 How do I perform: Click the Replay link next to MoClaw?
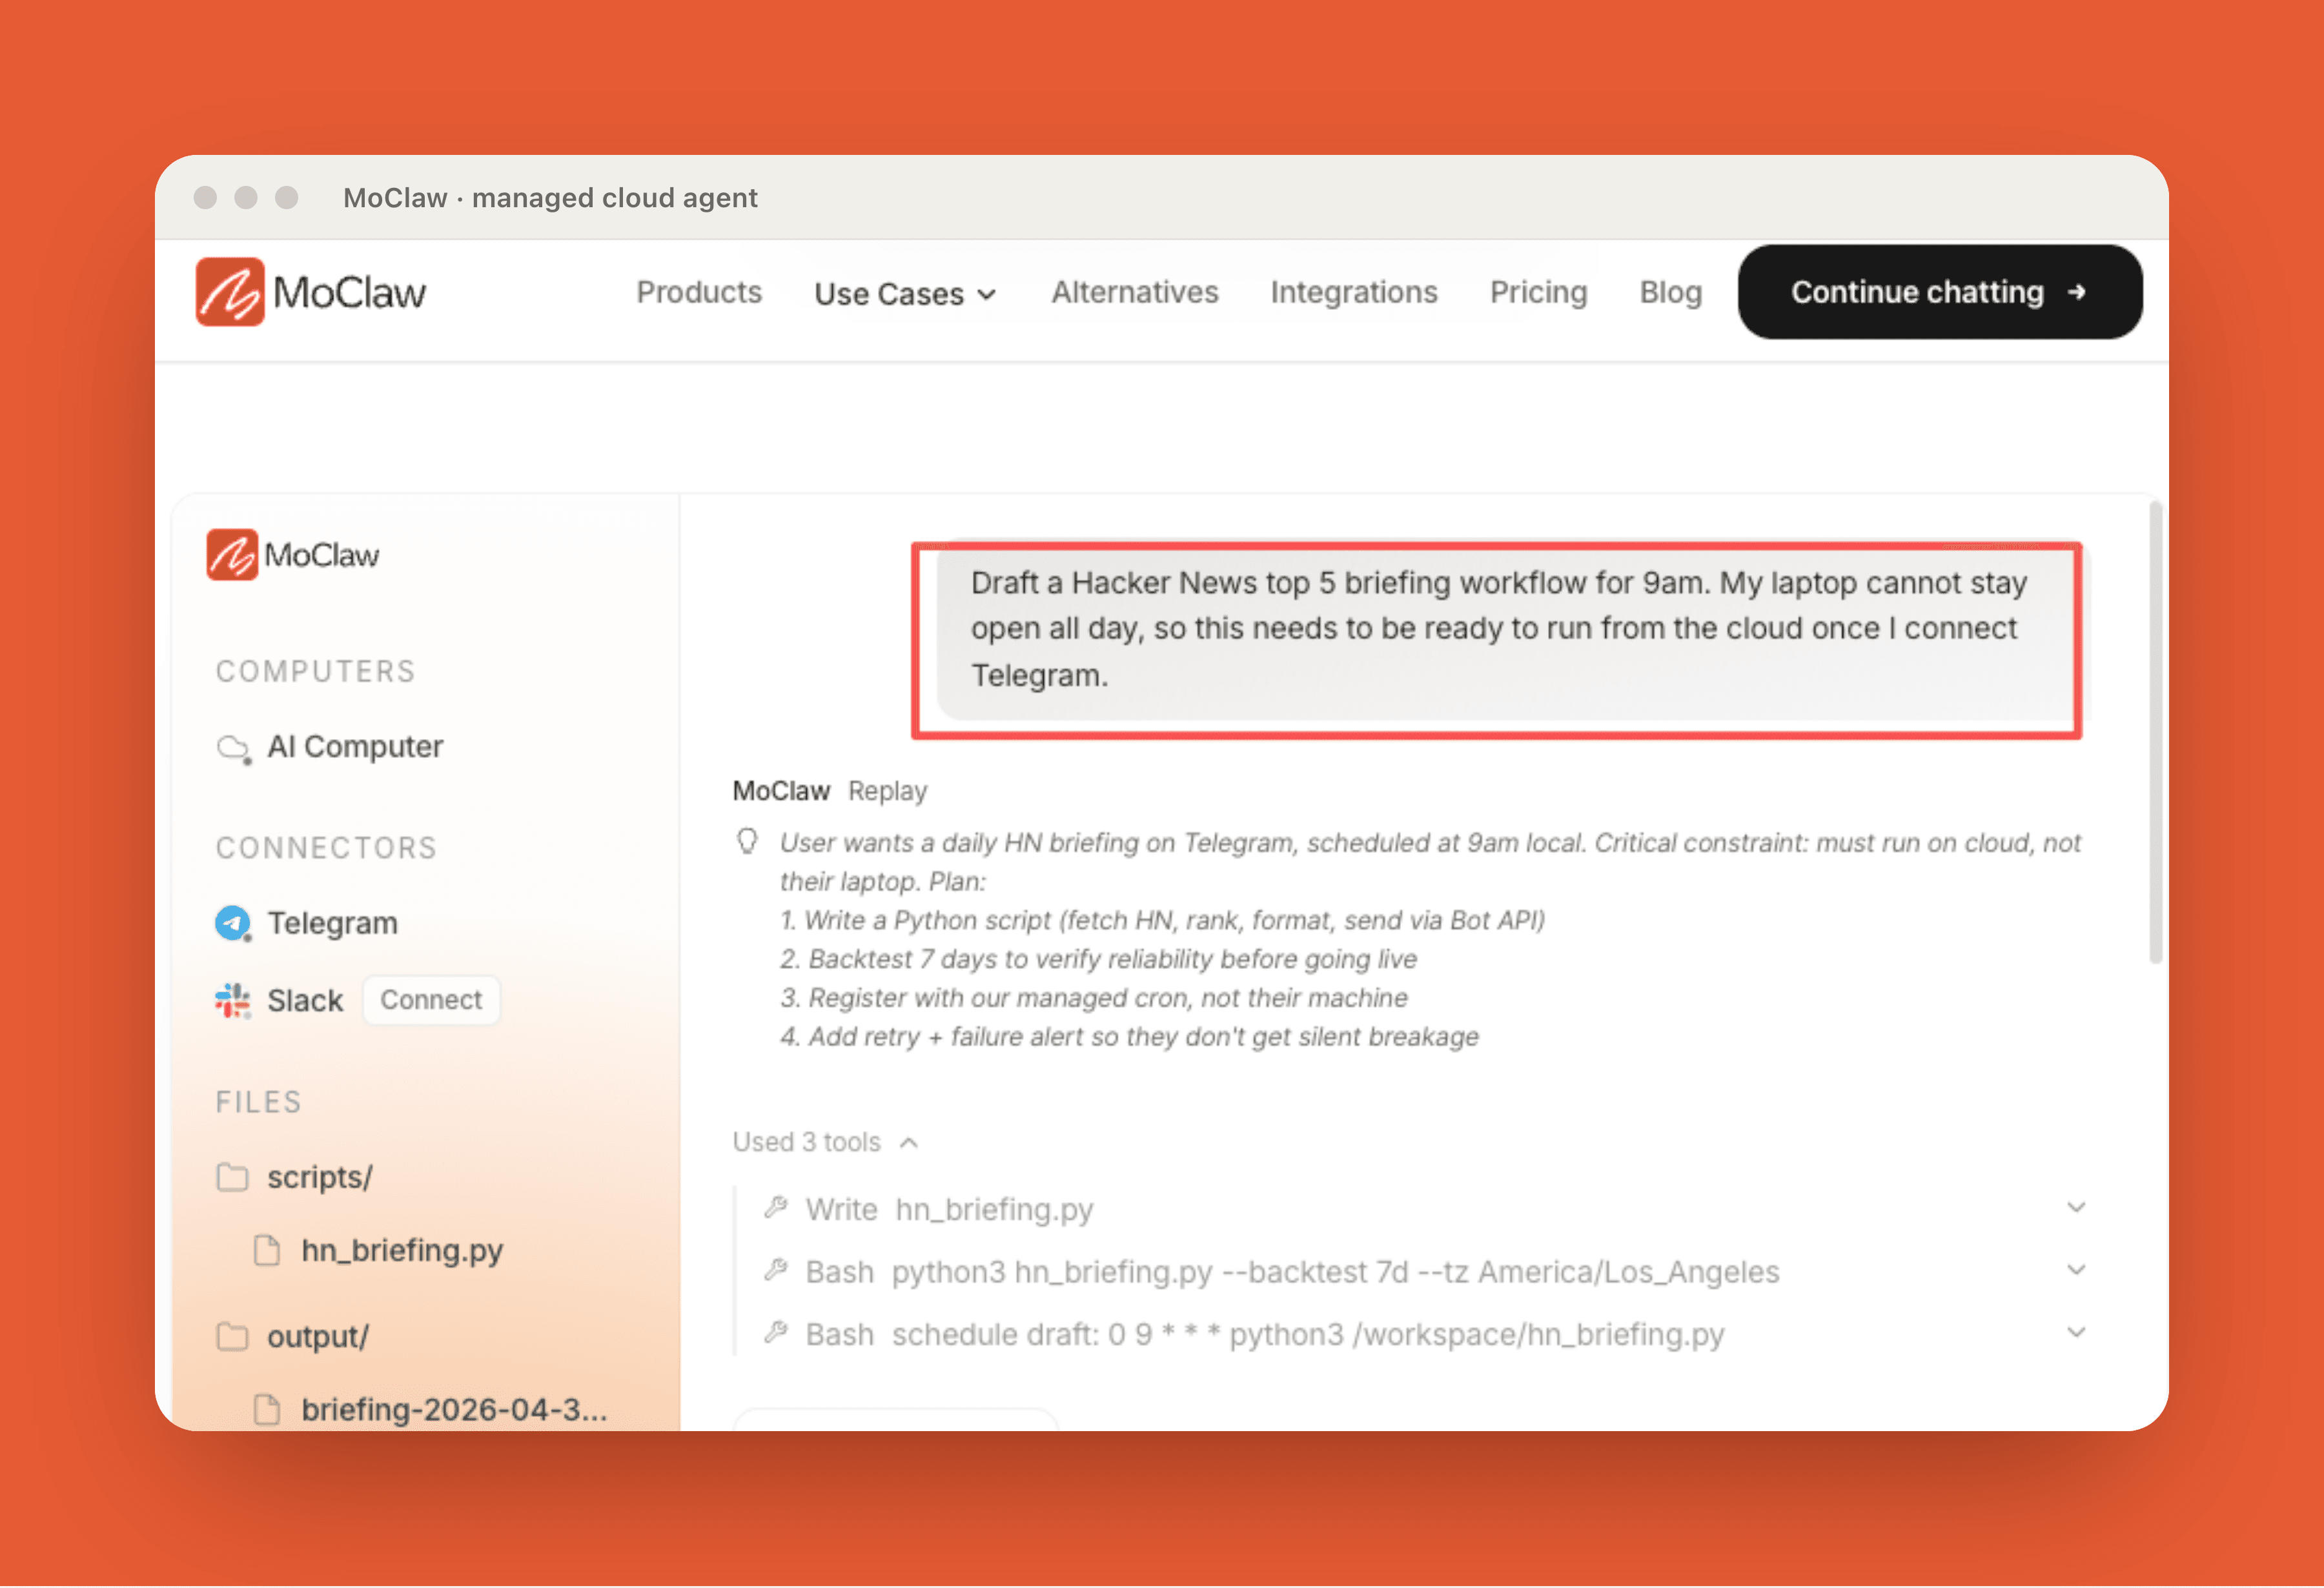pos(888,791)
